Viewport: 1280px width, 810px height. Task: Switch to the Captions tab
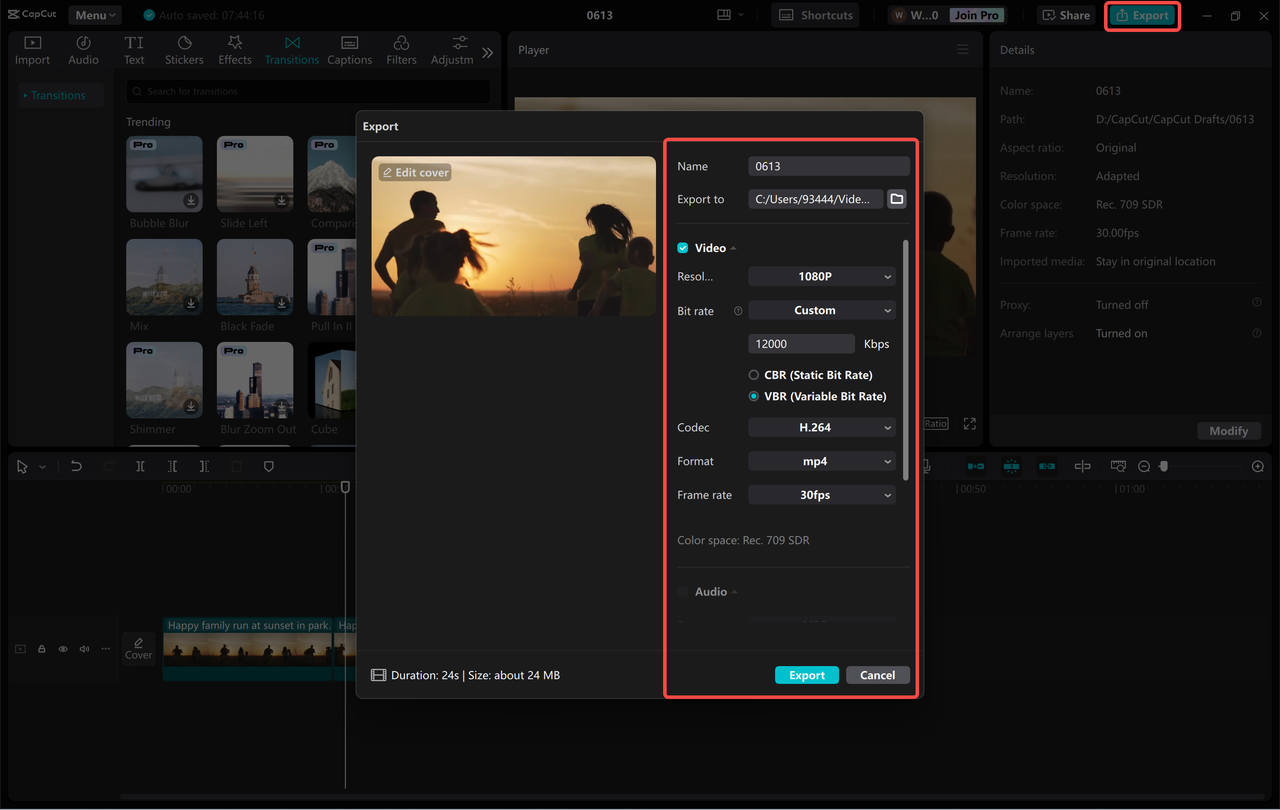pyautogui.click(x=349, y=51)
